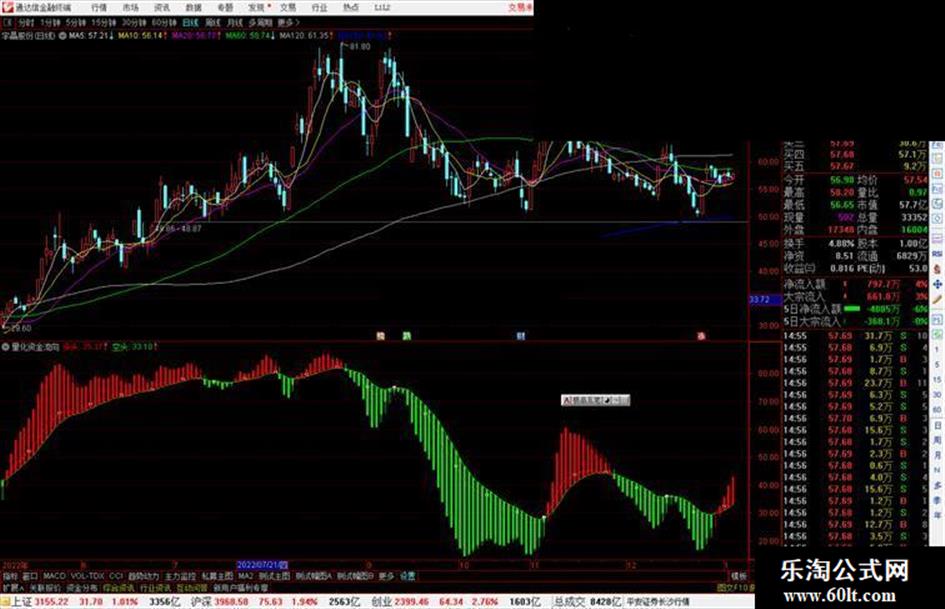Select the pencil drawing tool in sidebar
This screenshot has height=609, width=945.
click(x=937, y=299)
